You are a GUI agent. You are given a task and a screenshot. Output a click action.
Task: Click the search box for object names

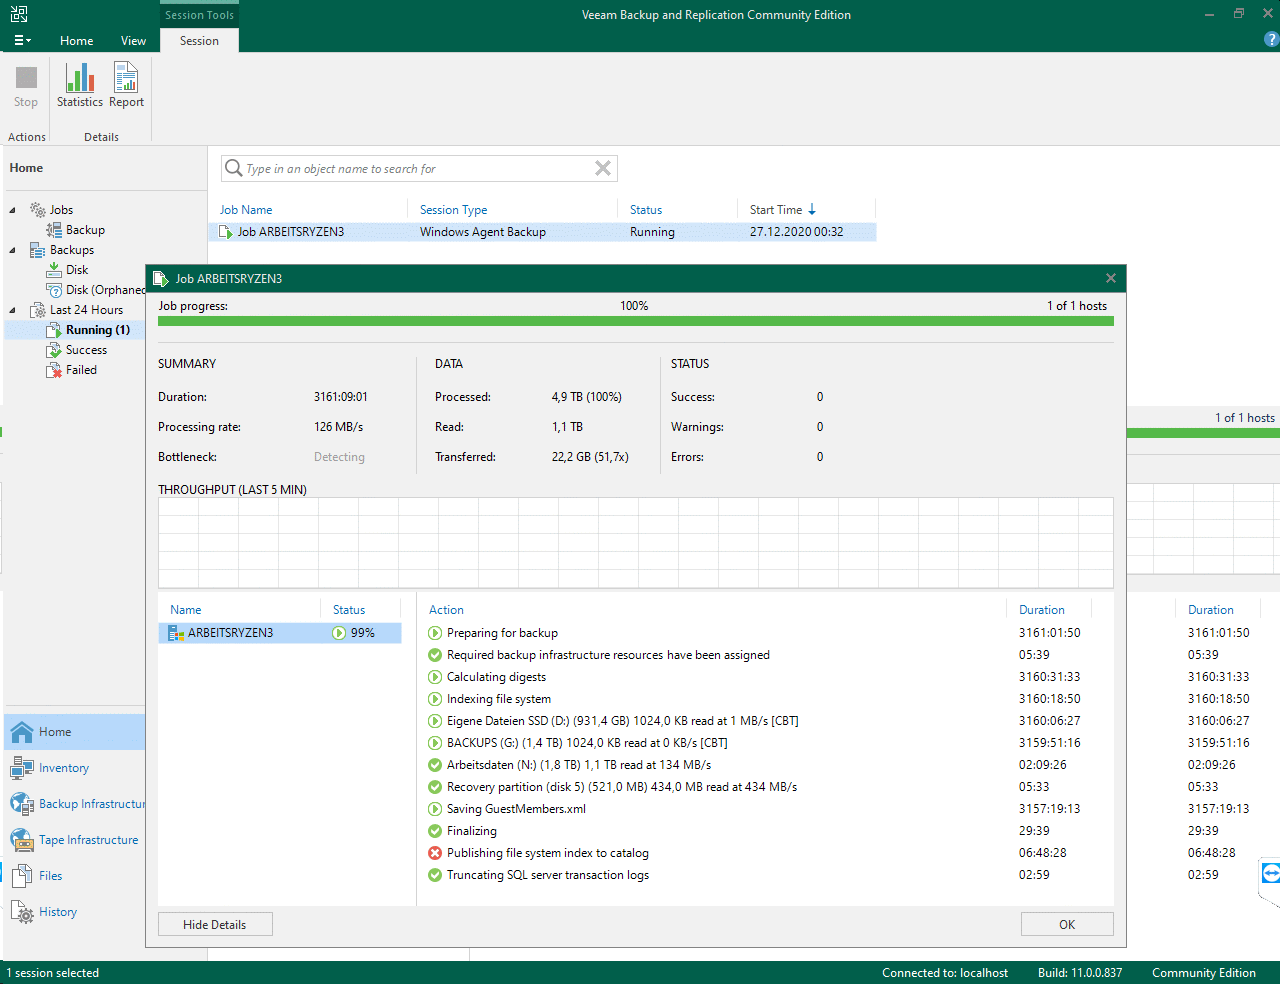(x=418, y=169)
